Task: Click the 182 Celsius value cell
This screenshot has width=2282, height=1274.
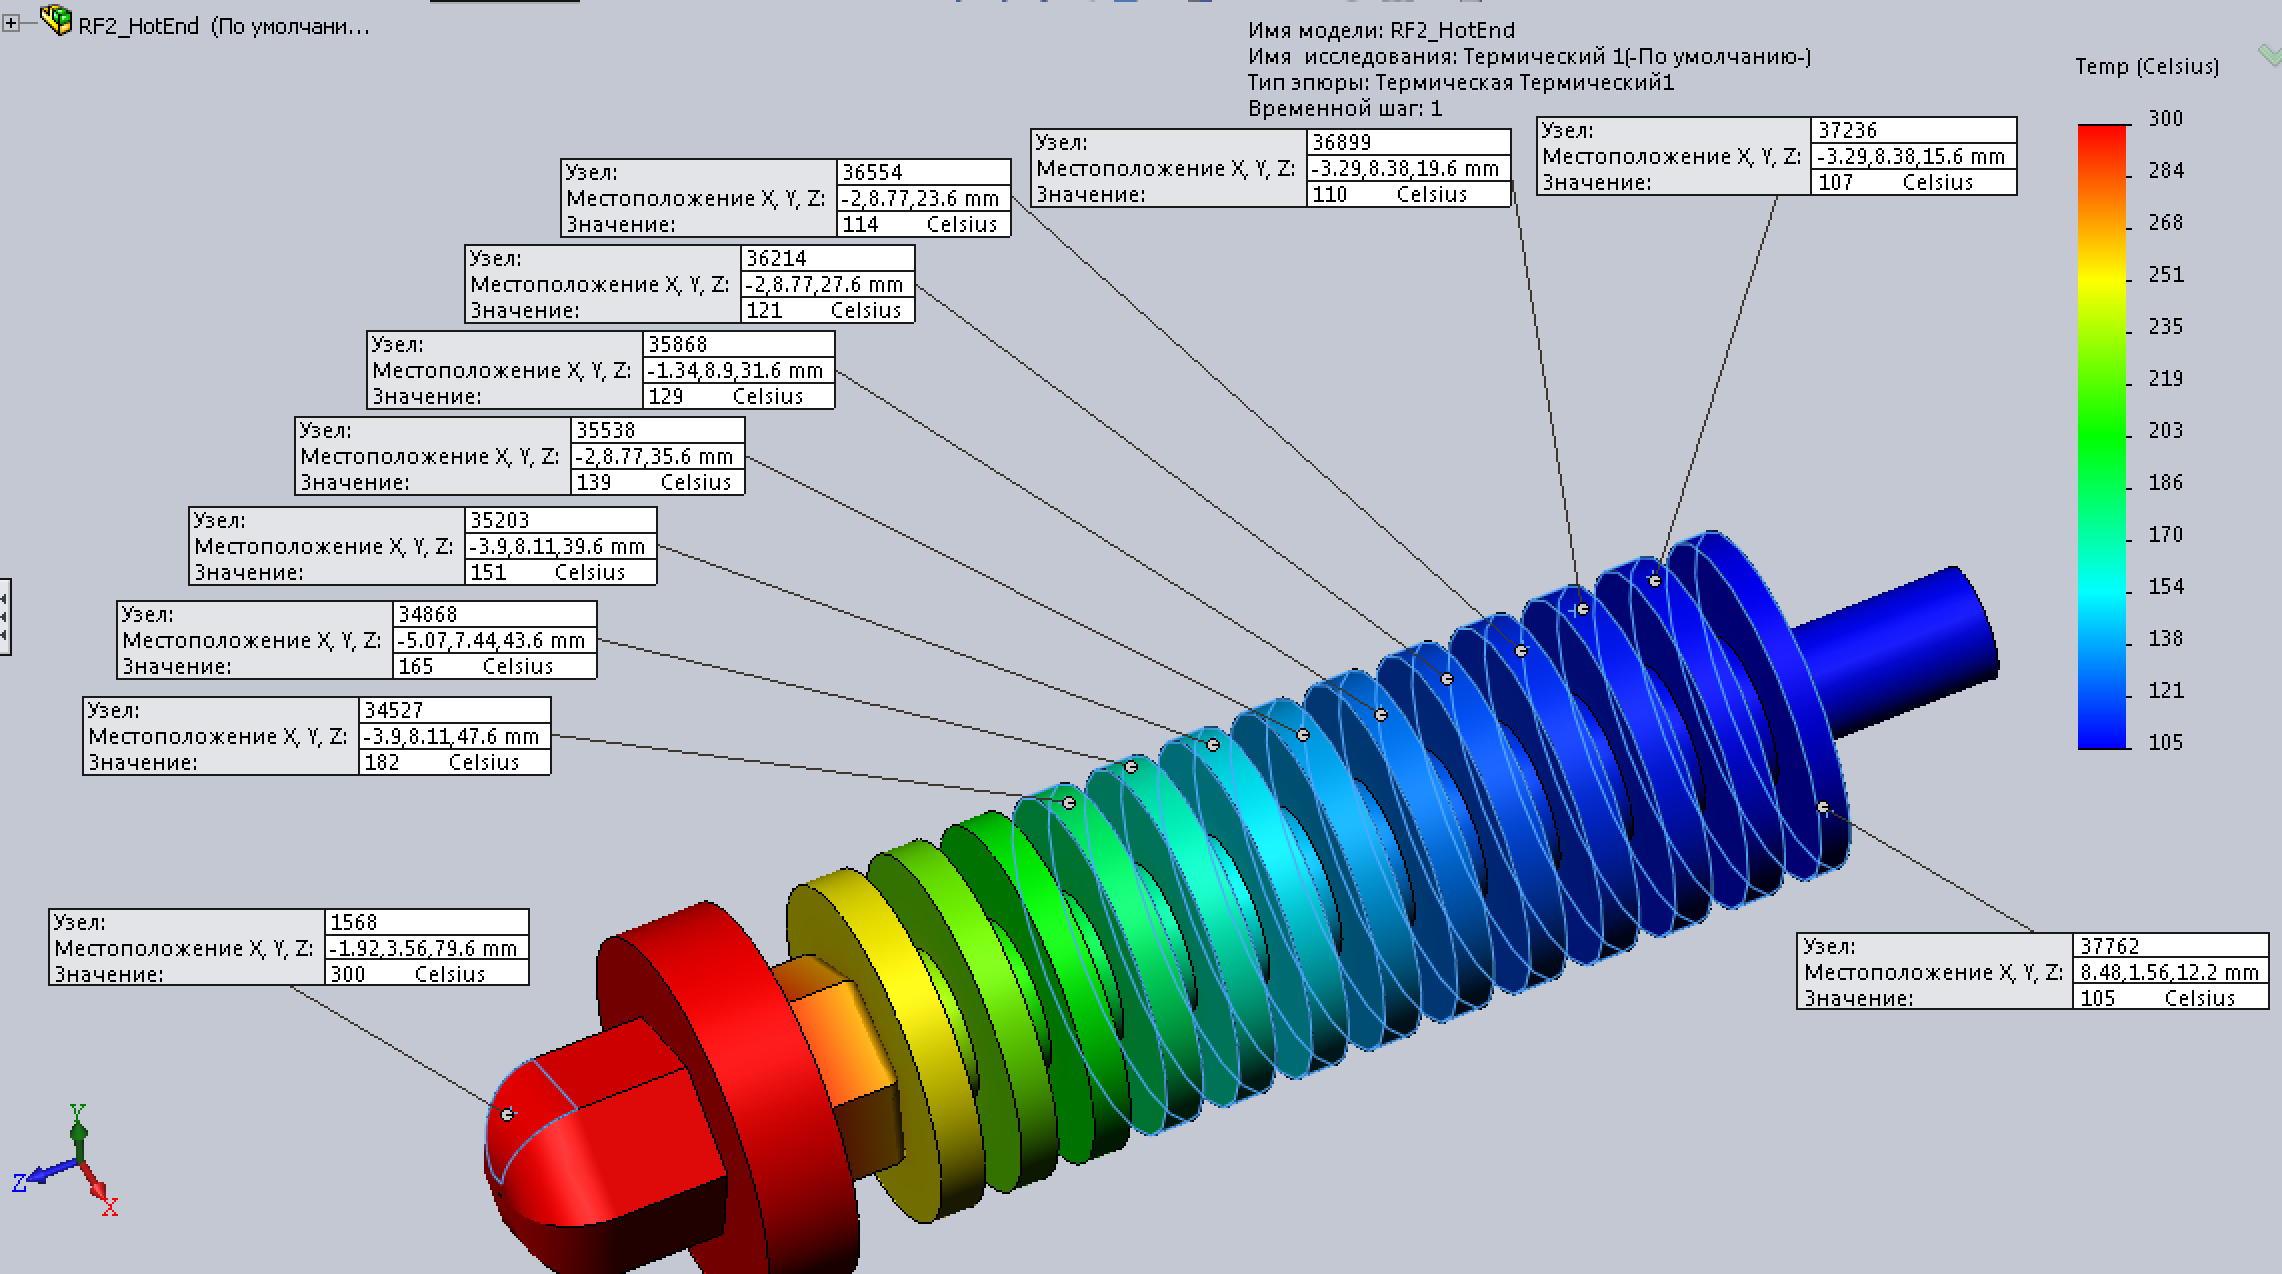Action: tap(453, 762)
